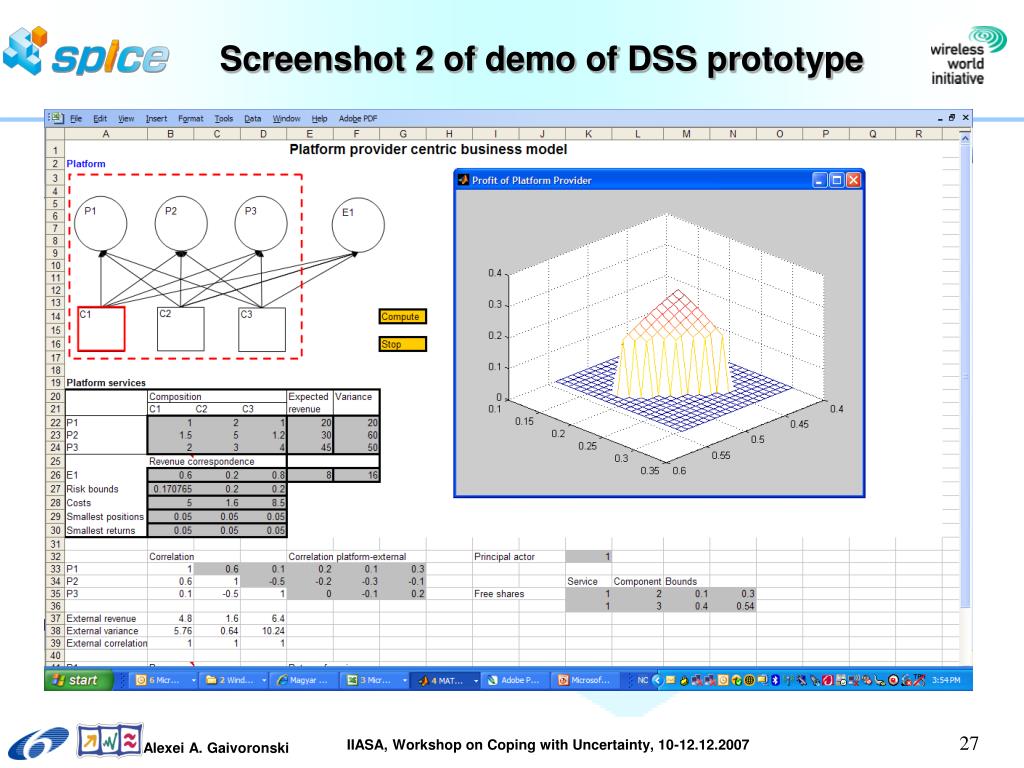Viewport: 1024px width, 768px height.
Task: Open the Edit menu
Action: [x=100, y=118]
